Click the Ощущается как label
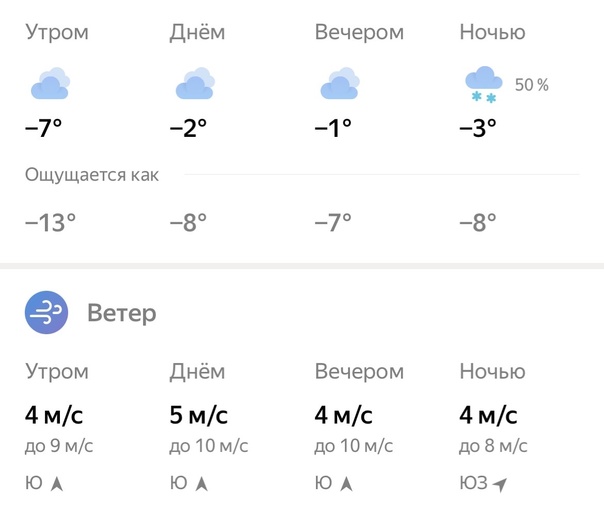The height and width of the screenshot is (516, 604). [92, 176]
